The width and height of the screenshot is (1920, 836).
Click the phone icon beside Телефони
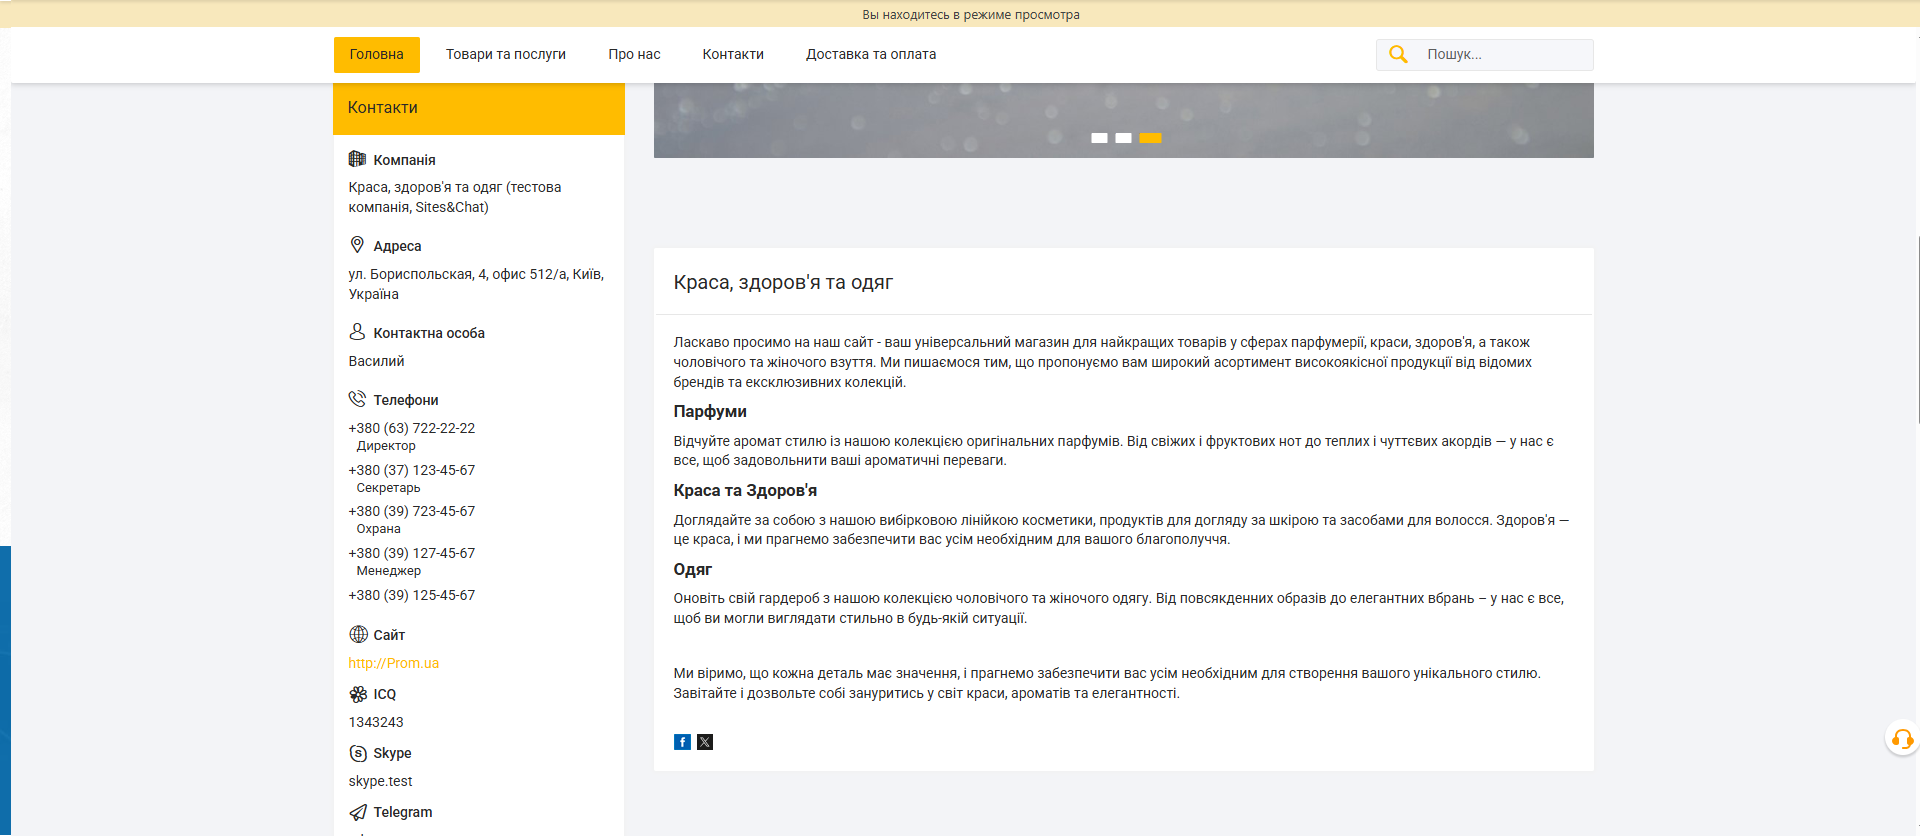357,399
